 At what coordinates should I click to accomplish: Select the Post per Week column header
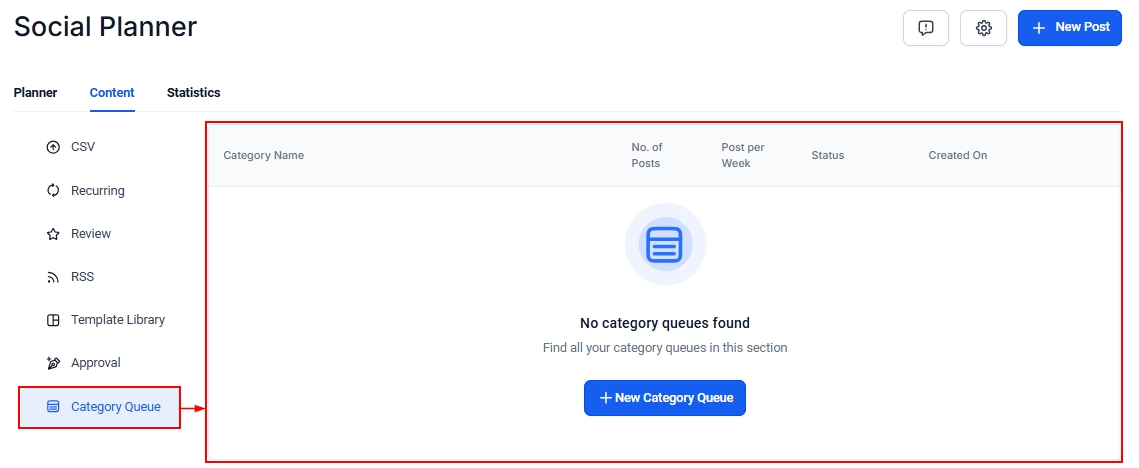[742, 155]
